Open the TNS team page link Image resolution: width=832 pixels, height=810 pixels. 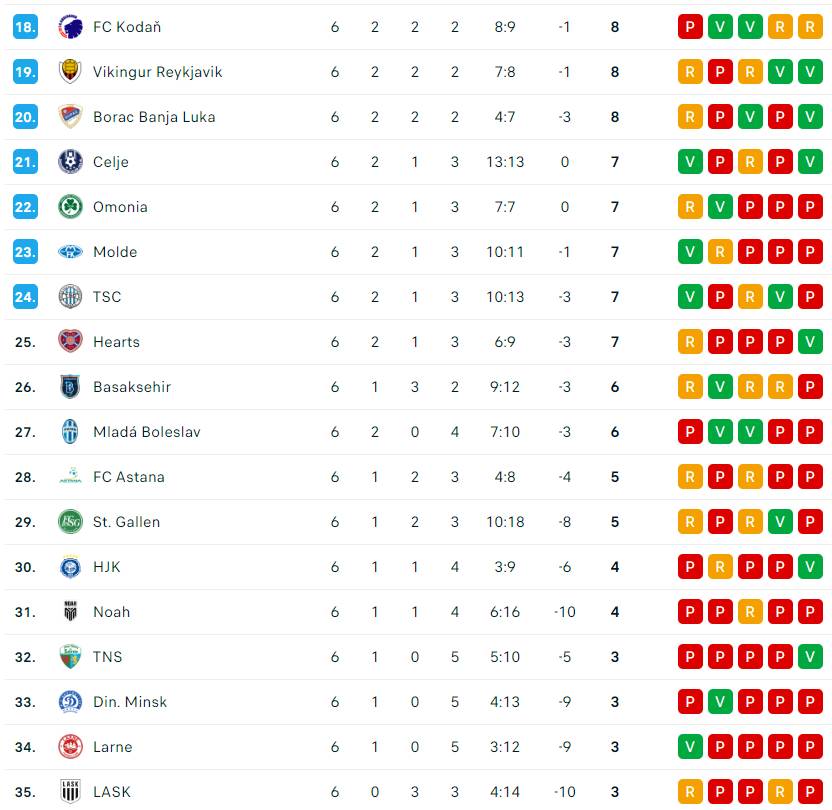tap(108, 657)
